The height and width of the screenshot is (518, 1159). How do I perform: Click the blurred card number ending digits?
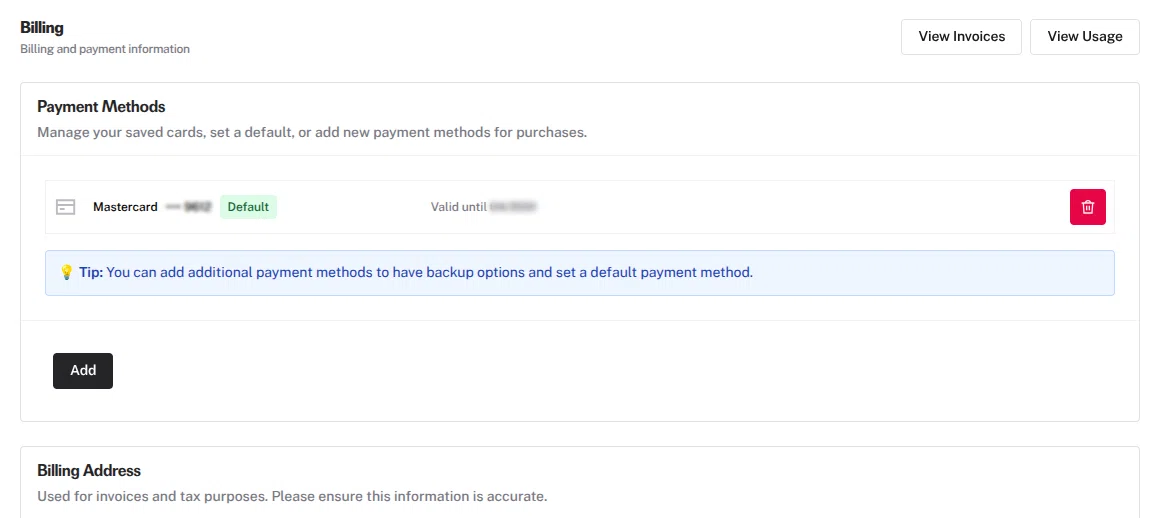click(x=189, y=207)
